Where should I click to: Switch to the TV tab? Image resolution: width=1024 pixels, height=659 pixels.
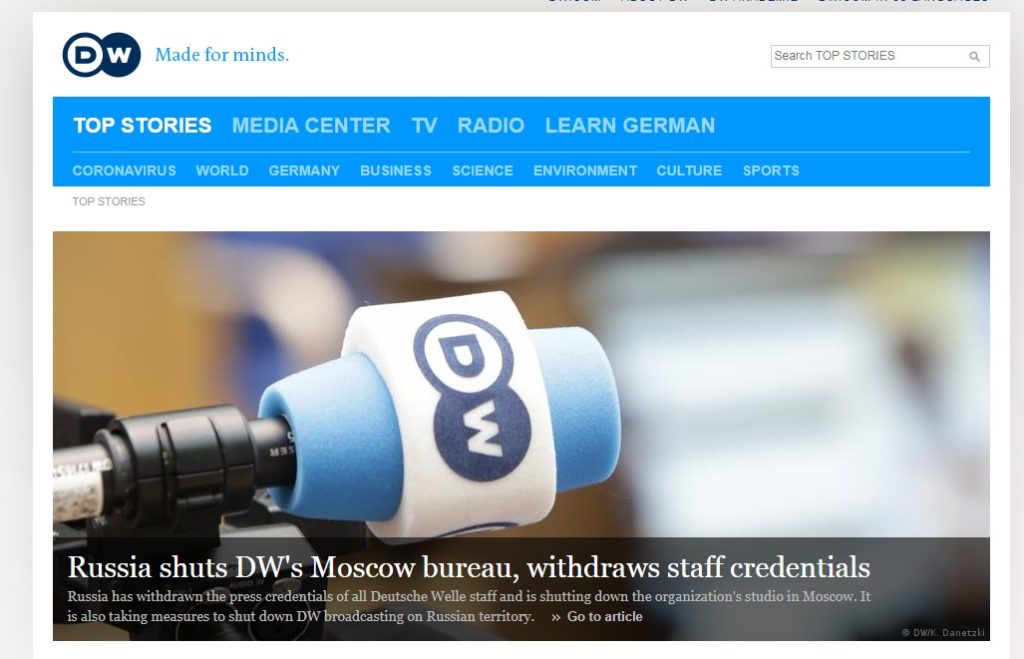[424, 125]
